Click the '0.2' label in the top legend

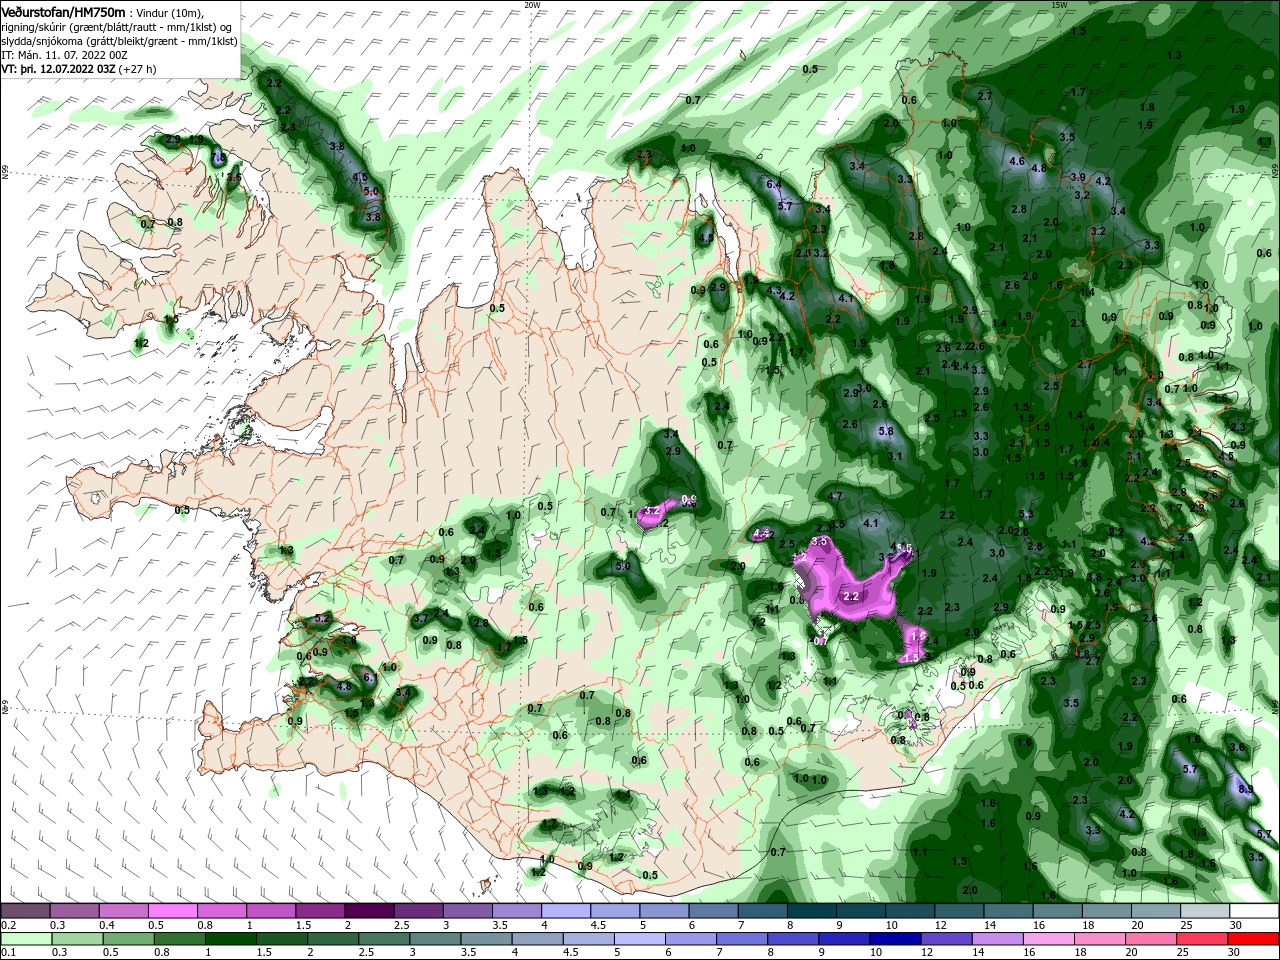tap(7, 926)
